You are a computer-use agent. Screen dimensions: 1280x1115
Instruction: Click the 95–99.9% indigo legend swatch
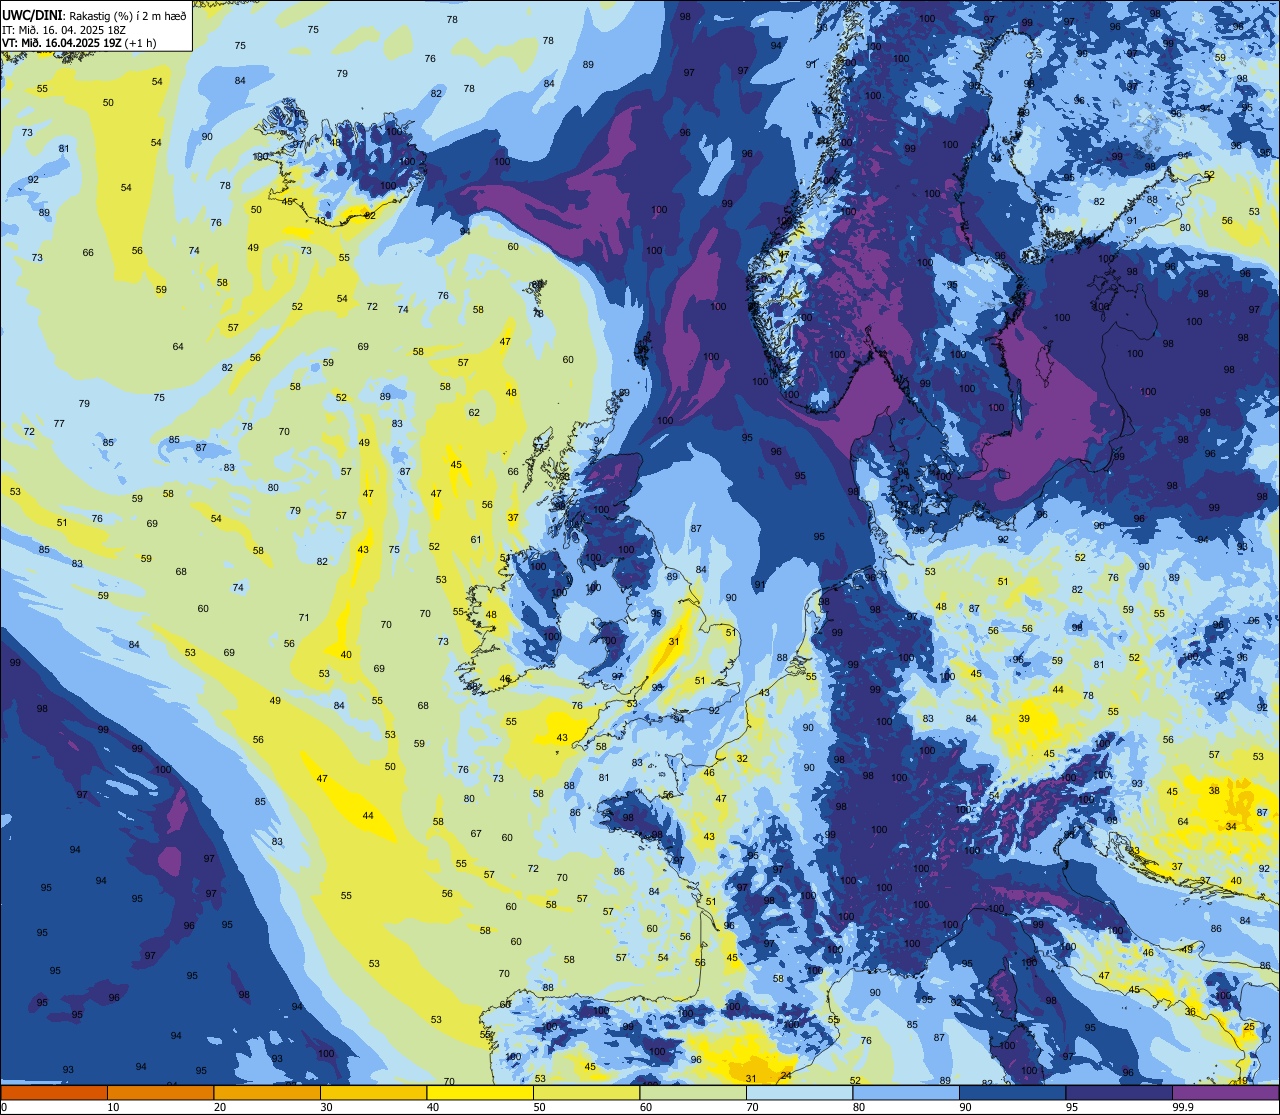tap(1119, 1092)
